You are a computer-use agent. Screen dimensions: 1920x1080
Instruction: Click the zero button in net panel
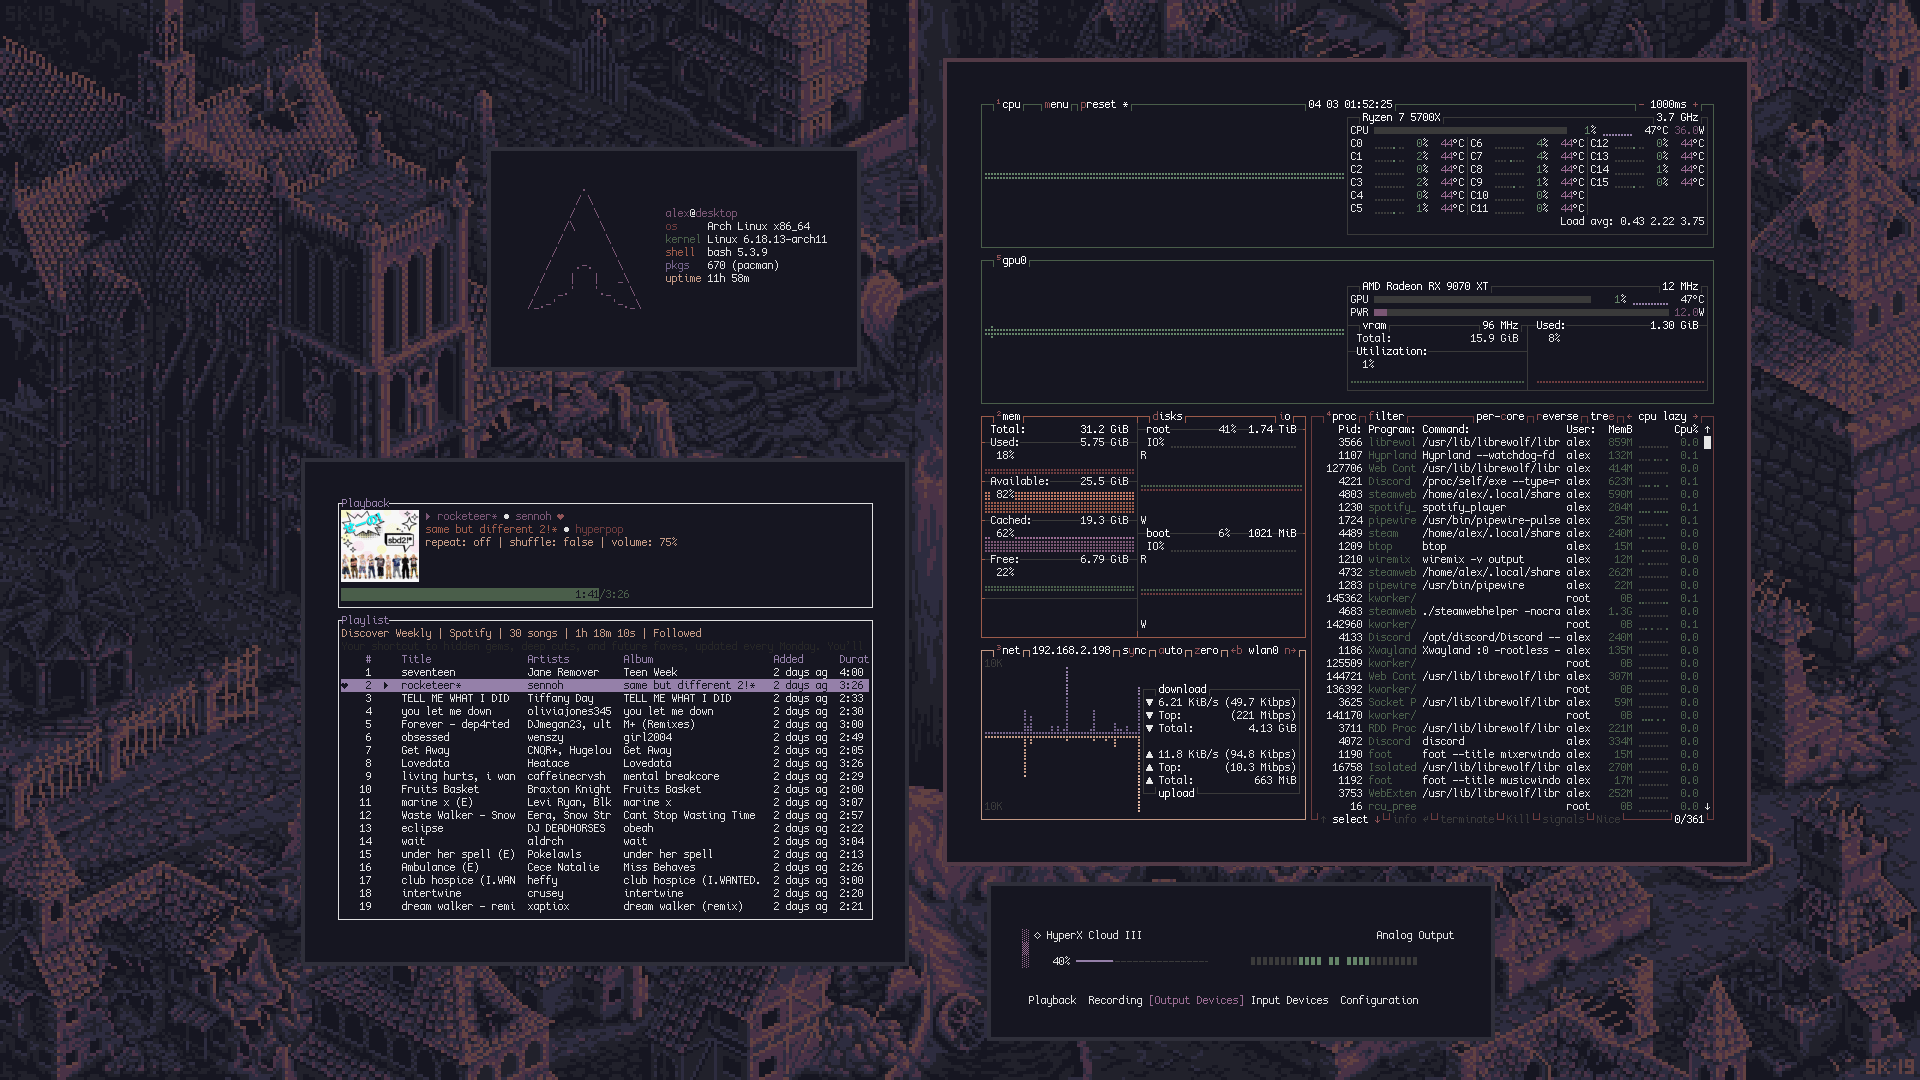coord(1208,651)
